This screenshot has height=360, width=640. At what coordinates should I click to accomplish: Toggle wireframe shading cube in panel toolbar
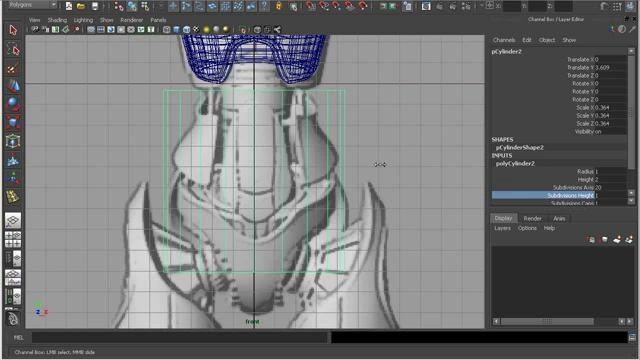coord(167,29)
